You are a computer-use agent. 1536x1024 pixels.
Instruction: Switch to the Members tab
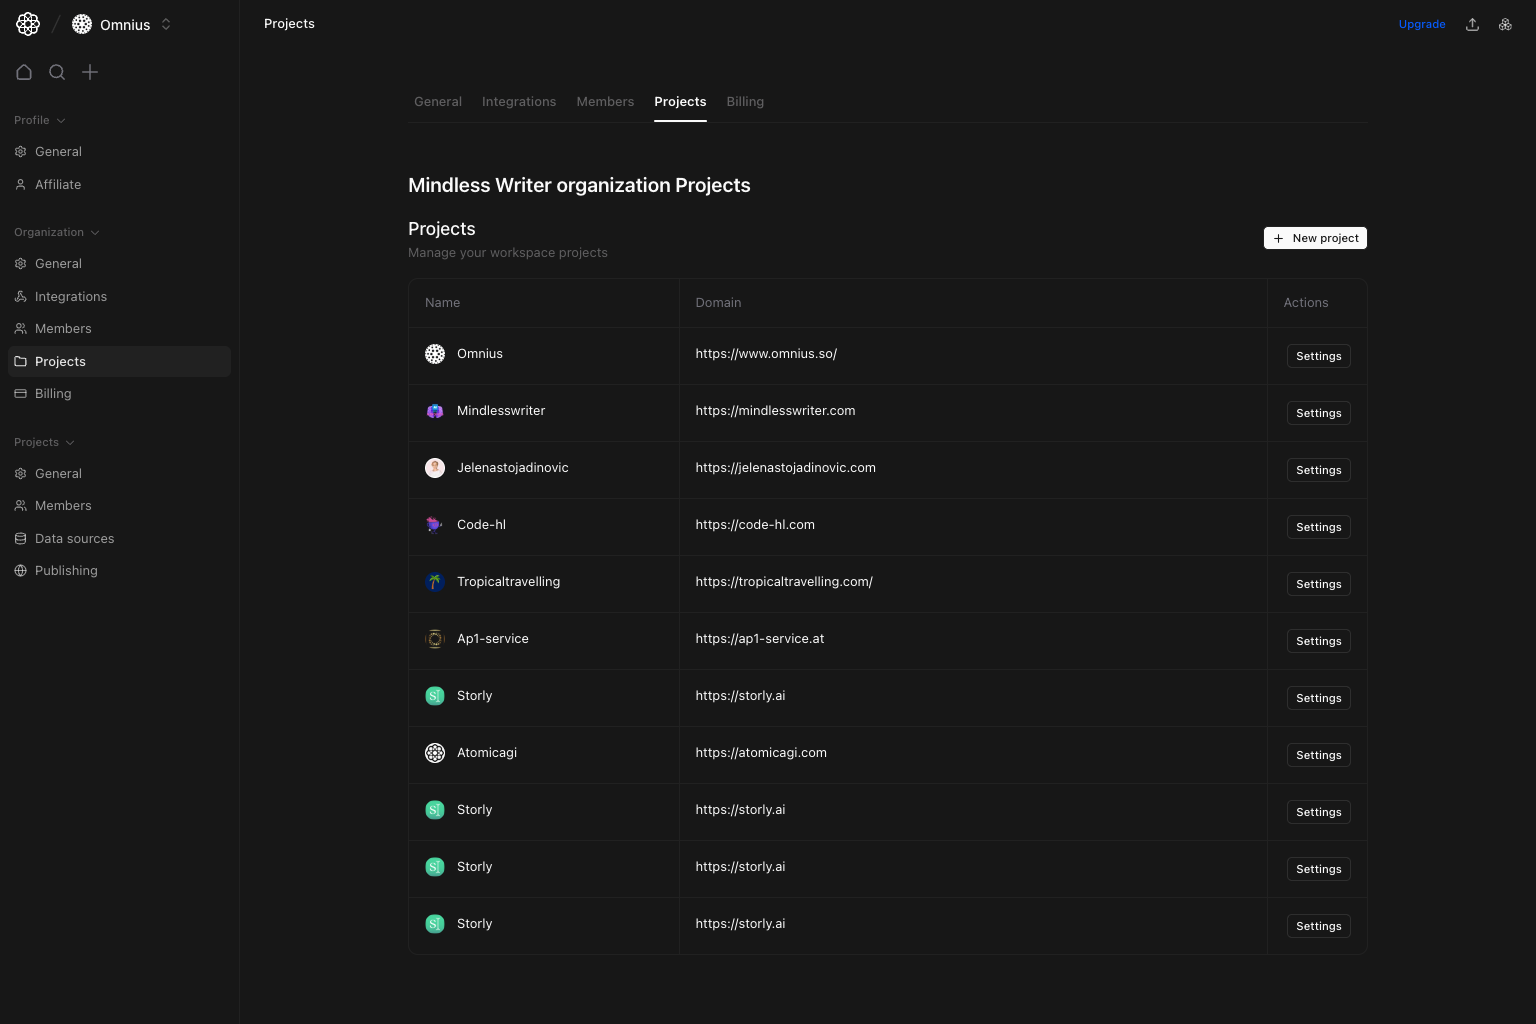pyautogui.click(x=605, y=101)
